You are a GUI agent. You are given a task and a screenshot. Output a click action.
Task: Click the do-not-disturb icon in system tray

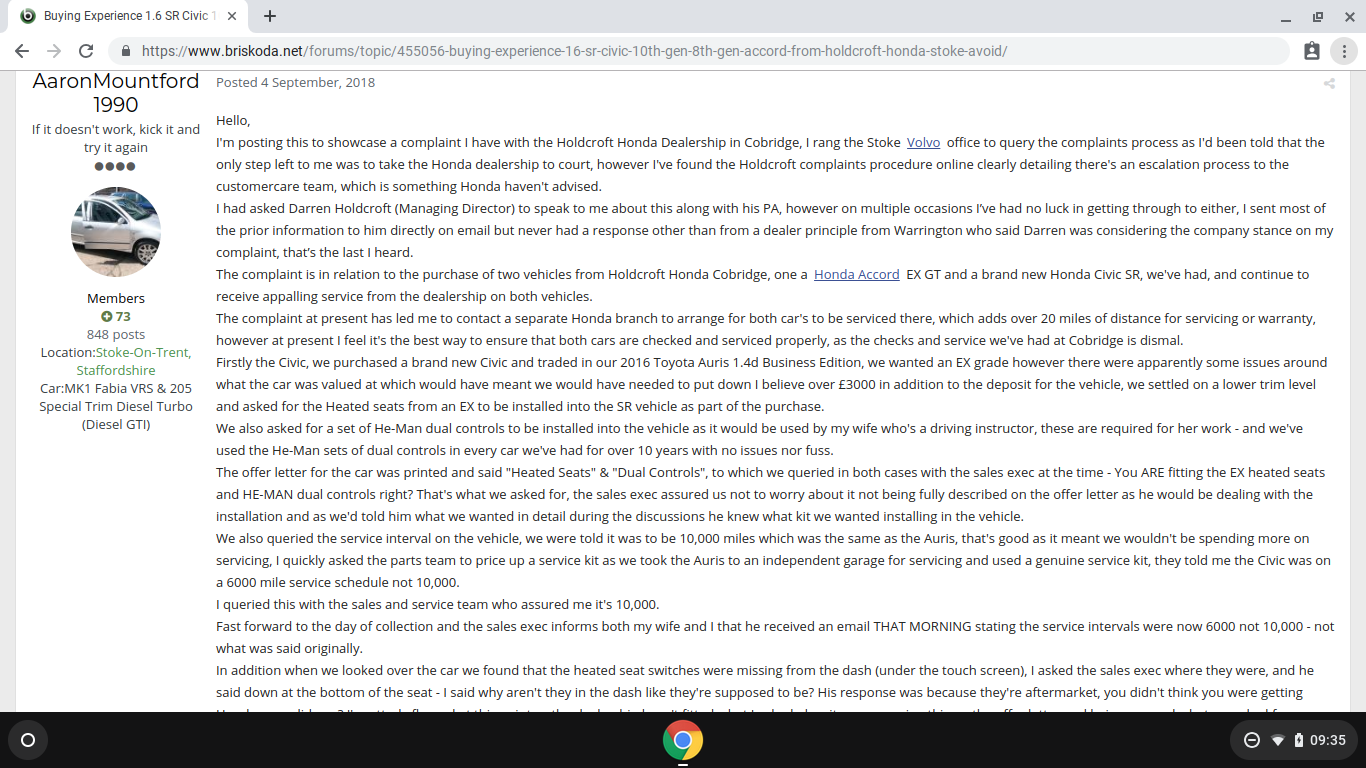(x=1251, y=740)
